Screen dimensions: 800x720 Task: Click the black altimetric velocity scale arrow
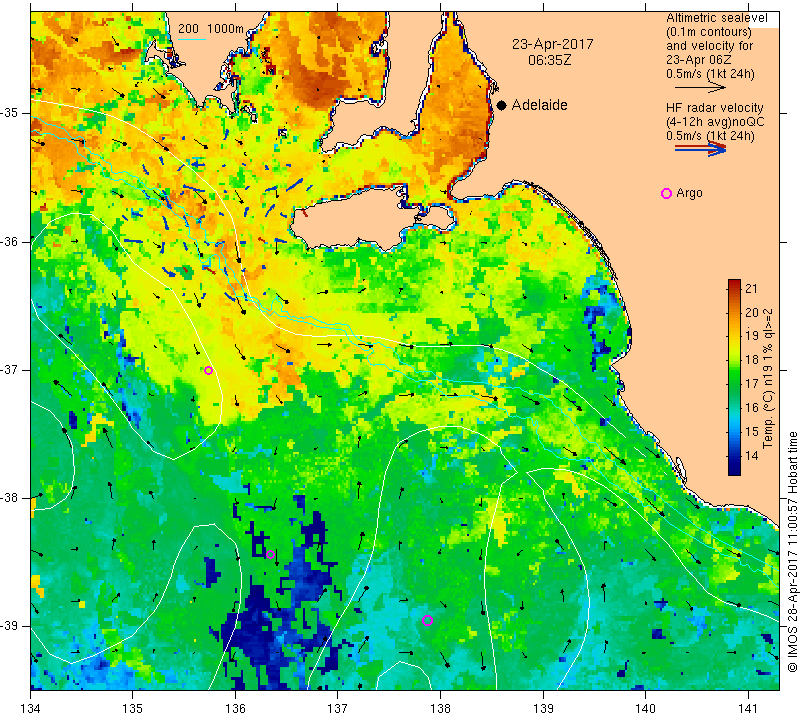click(x=700, y=87)
